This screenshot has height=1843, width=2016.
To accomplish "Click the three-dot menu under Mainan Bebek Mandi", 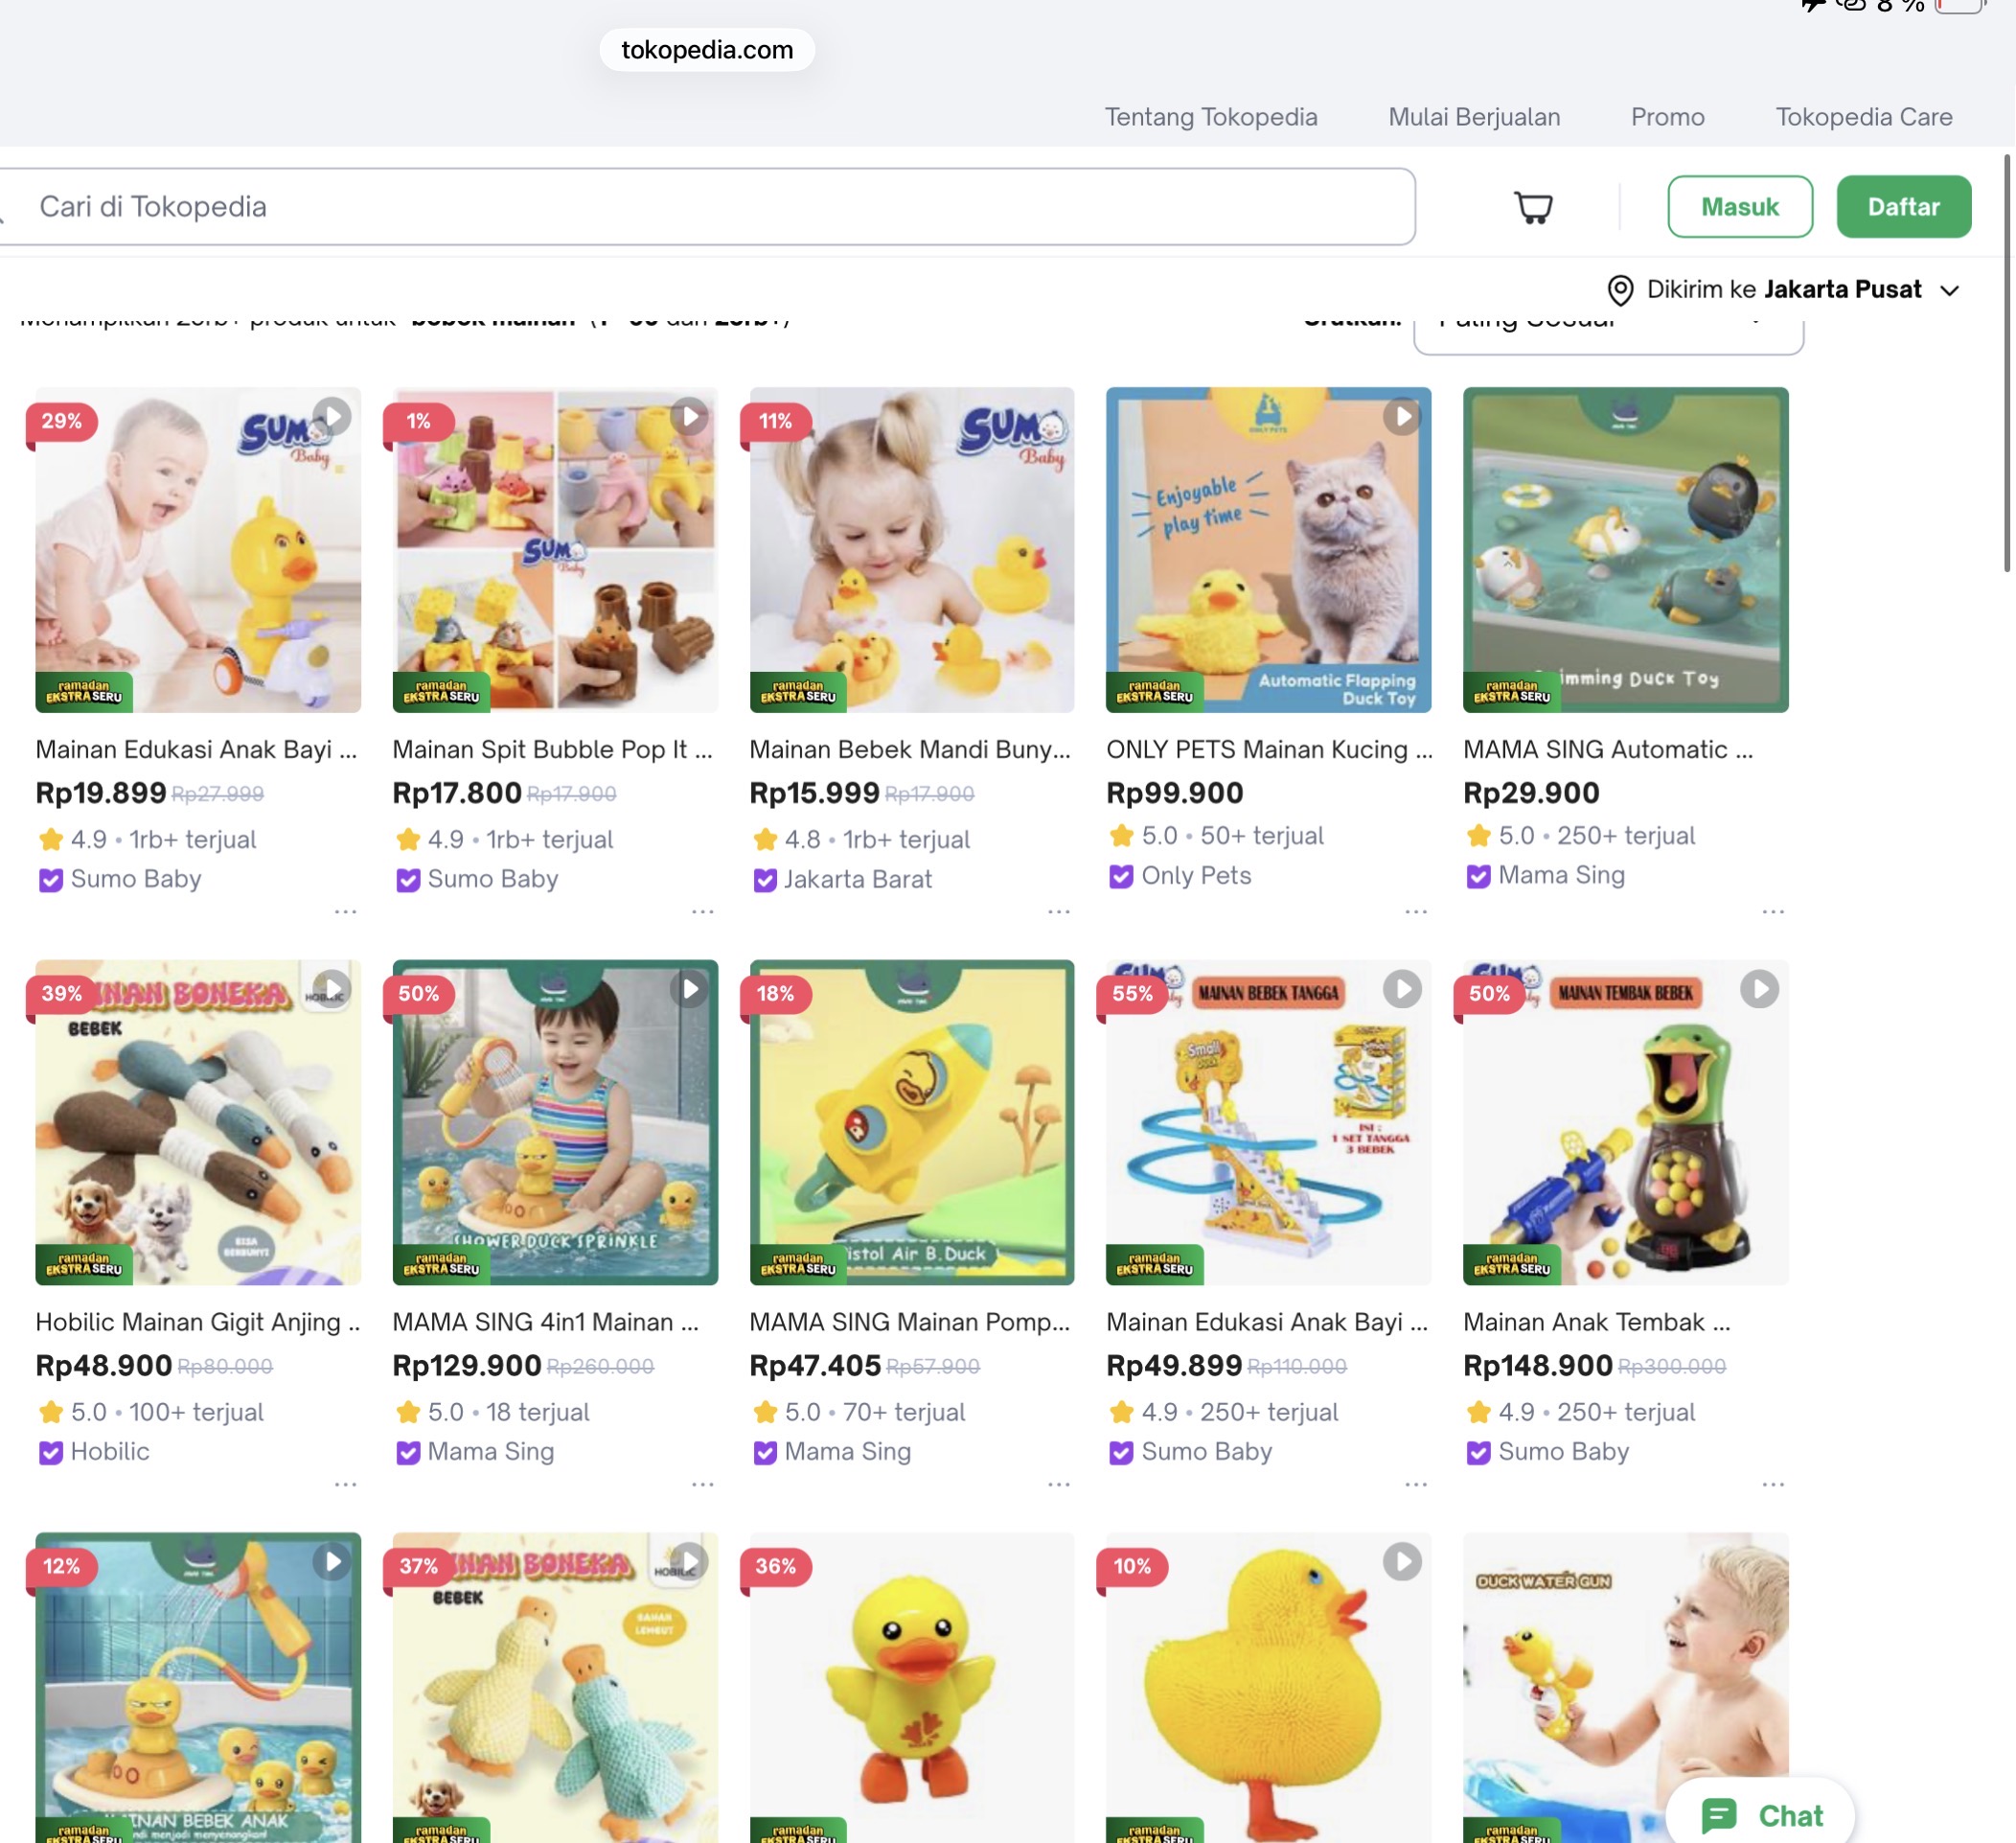I will pyautogui.click(x=1058, y=911).
